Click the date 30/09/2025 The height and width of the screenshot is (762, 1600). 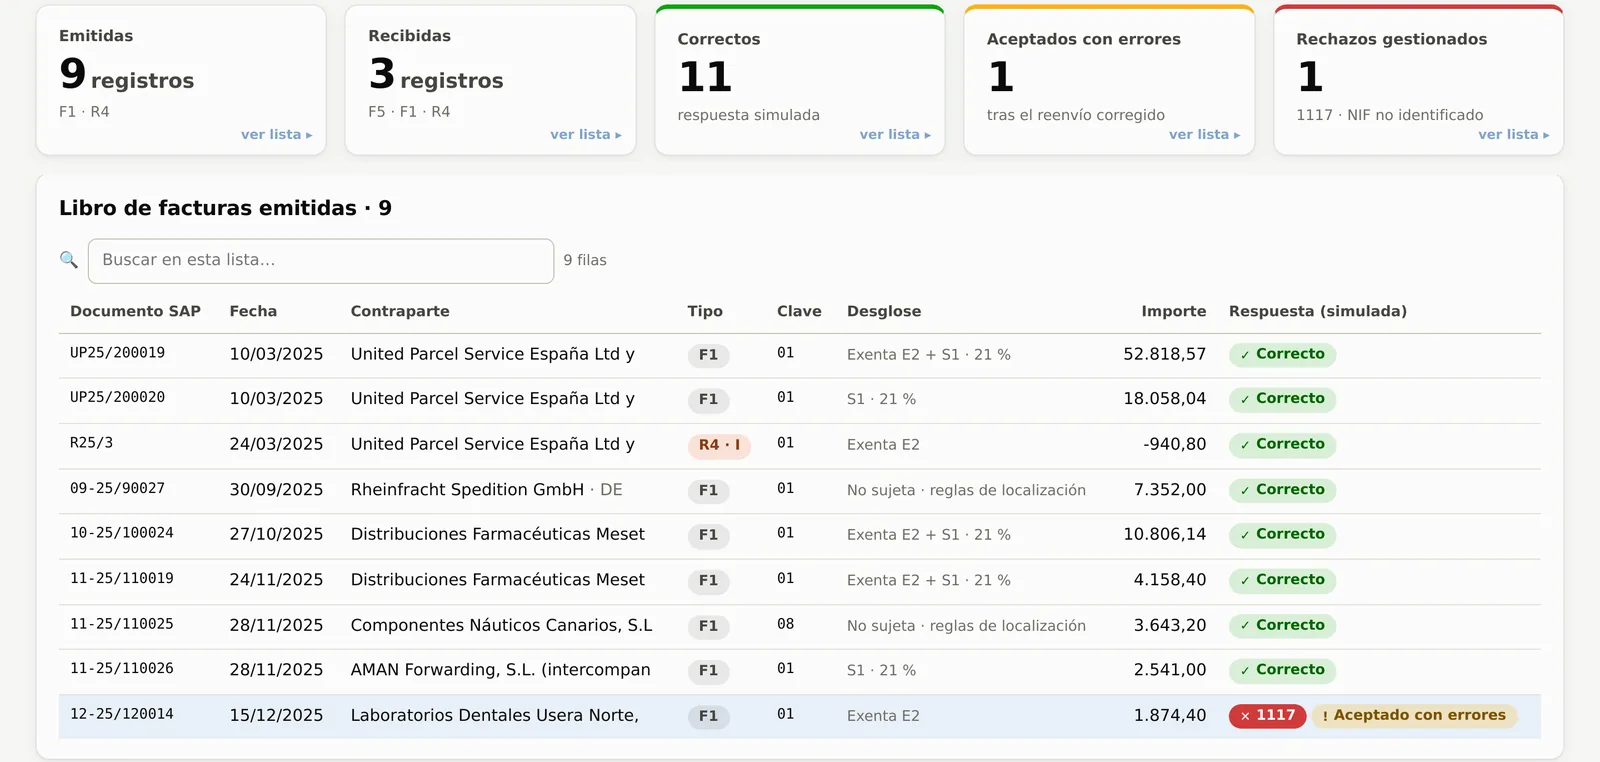[276, 490]
